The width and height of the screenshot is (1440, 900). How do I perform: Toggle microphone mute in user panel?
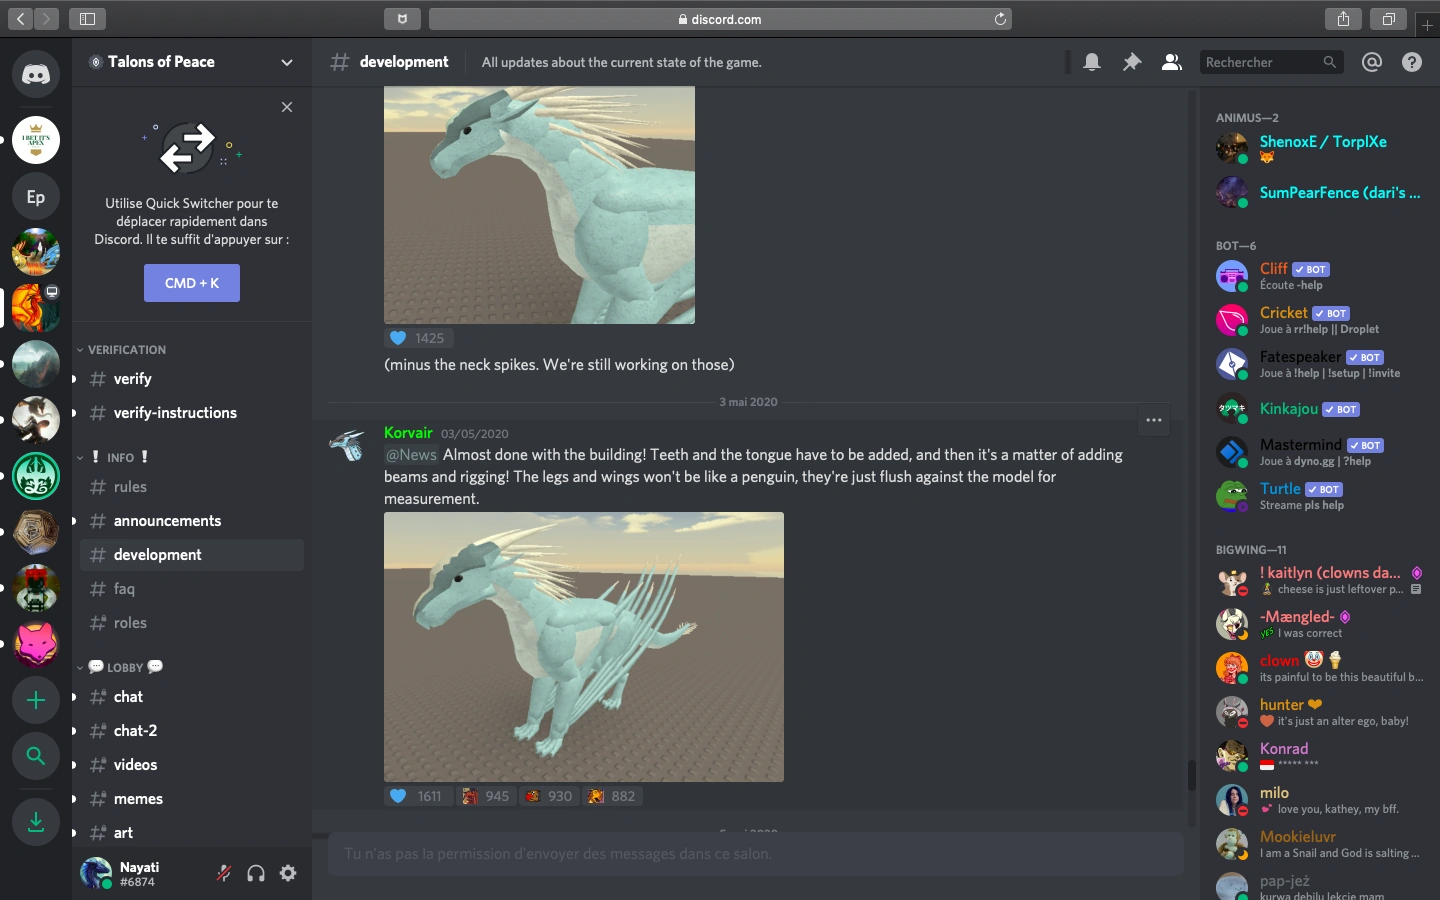224,873
